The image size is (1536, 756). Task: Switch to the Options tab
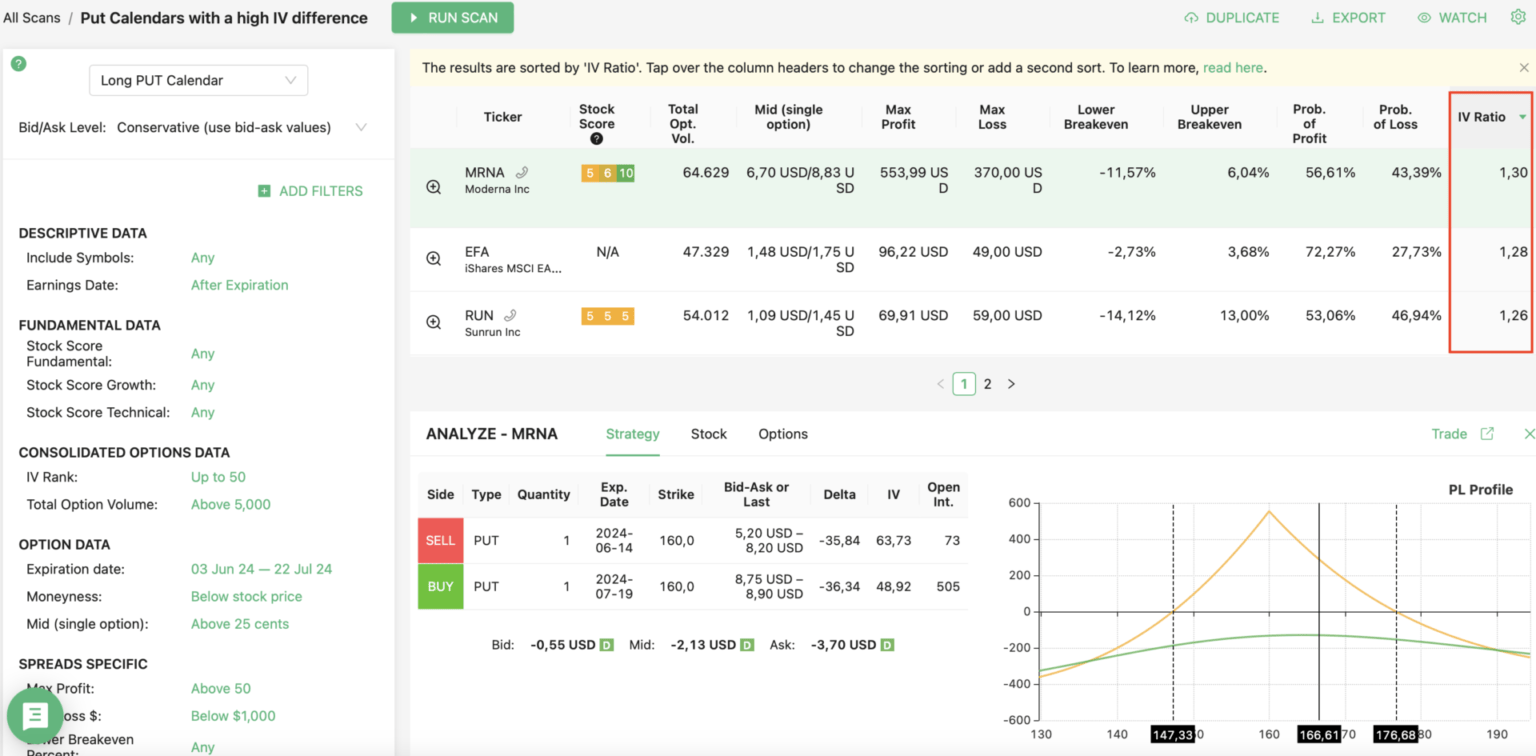[782, 434]
